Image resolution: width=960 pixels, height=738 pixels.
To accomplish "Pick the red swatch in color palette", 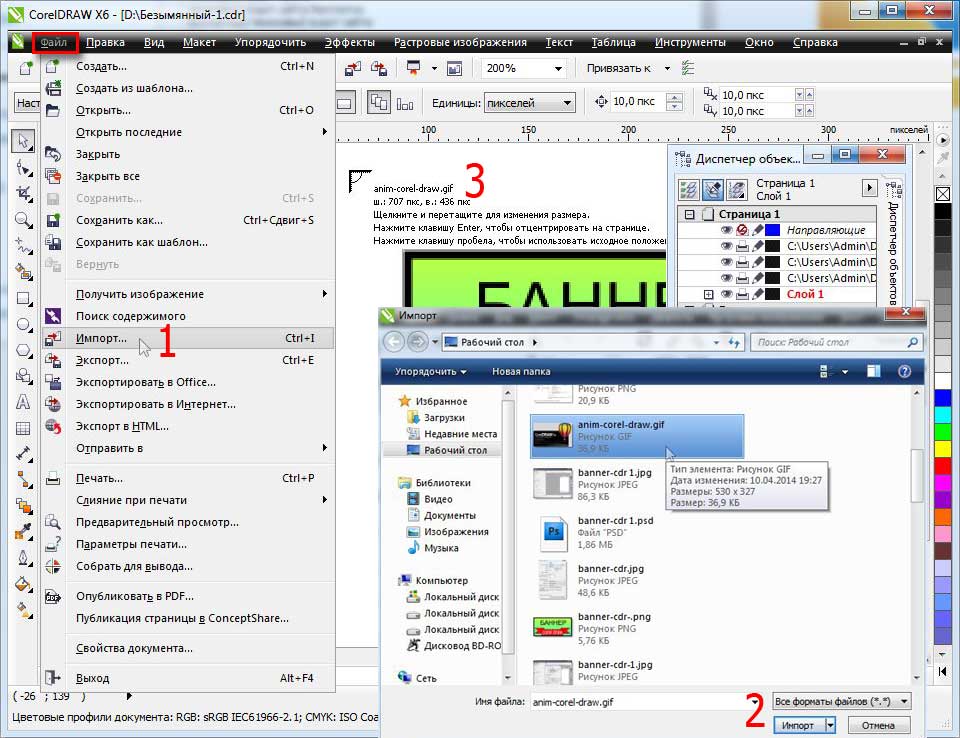I will coord(942,465).
